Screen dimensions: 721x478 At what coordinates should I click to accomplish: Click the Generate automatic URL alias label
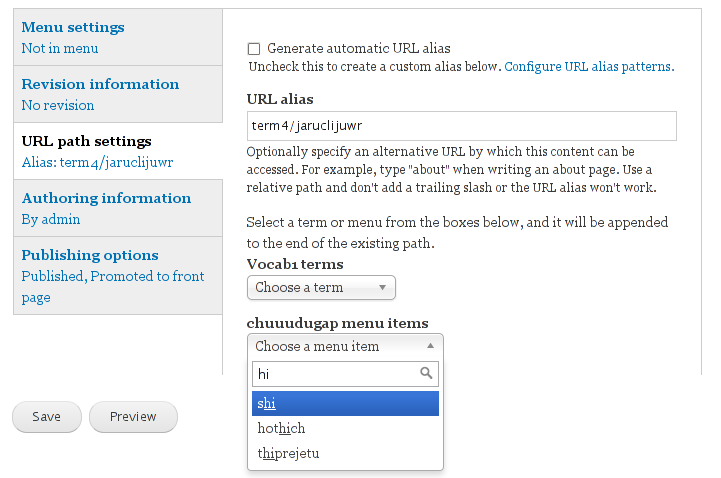click(x=359, y=48)
